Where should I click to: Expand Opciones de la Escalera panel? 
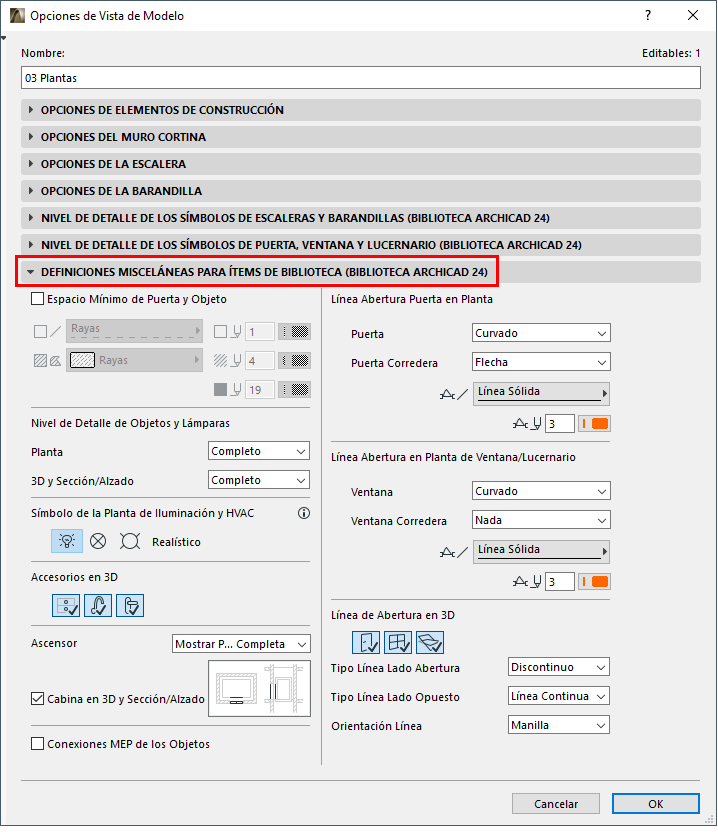361,164
